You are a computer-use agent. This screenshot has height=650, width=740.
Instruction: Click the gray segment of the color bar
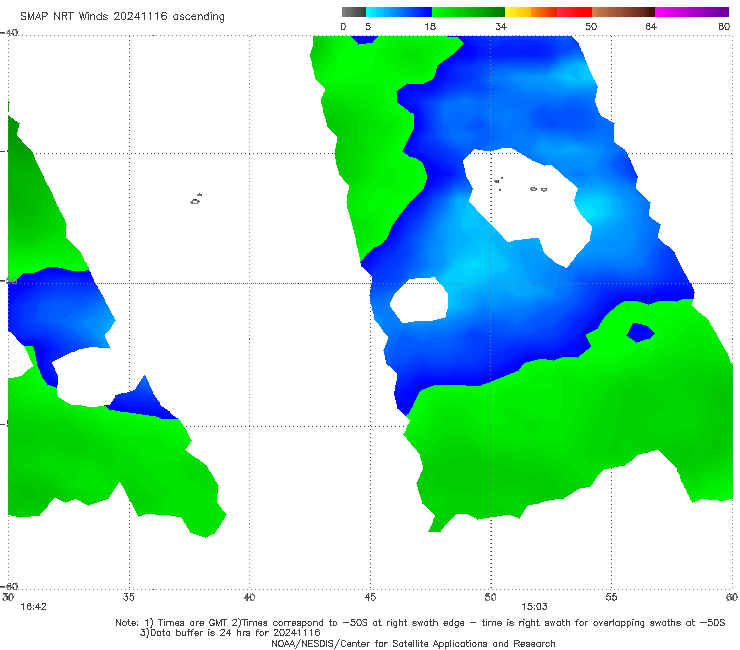(x=354, y=12)
